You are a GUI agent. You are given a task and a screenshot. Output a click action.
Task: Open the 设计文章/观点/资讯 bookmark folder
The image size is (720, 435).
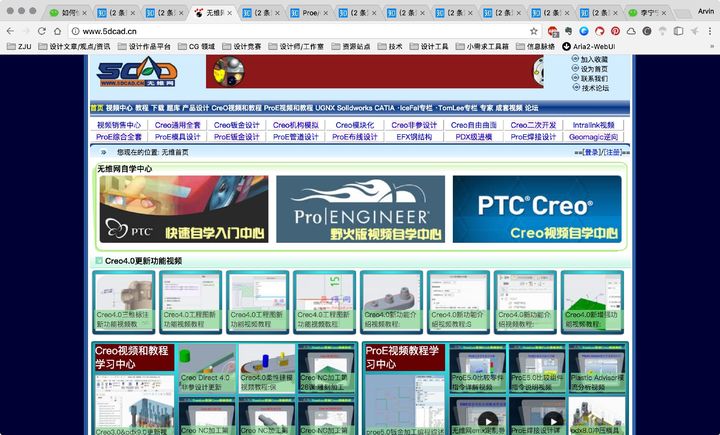tap(74, 46)
